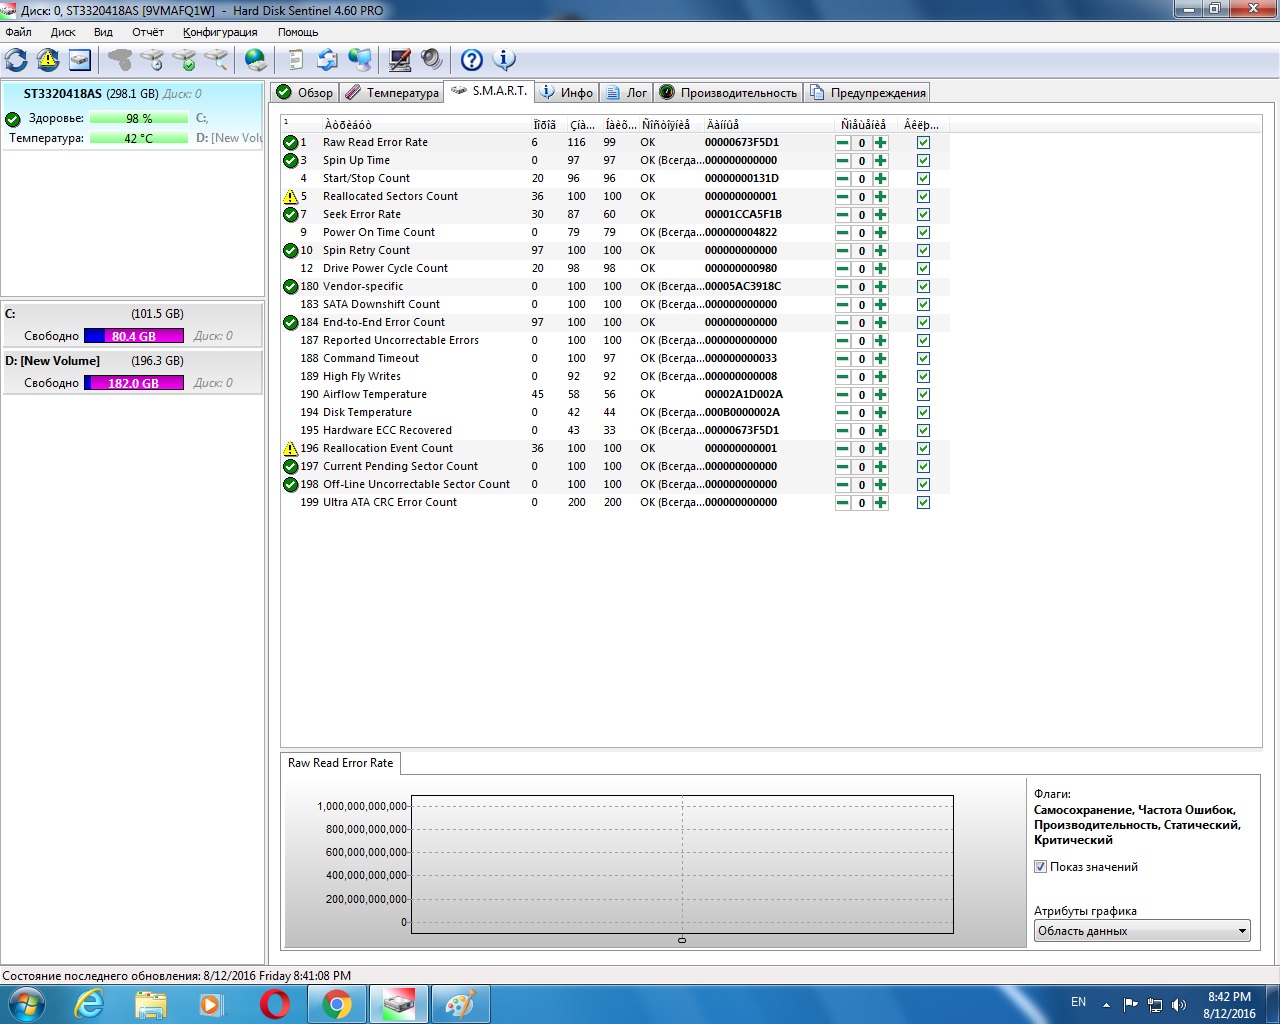Click the refresh icon with yellow warning sign
This screenshot has width=1280, height=1024.
(x=48, y=60)
